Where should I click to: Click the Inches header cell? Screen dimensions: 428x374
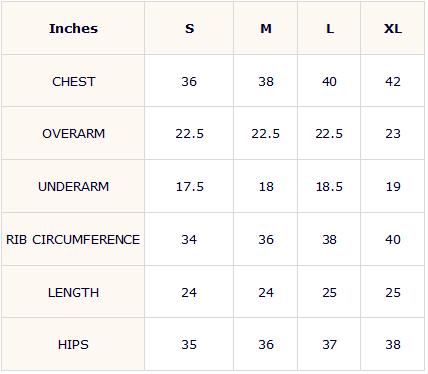(x=73, y=28)
